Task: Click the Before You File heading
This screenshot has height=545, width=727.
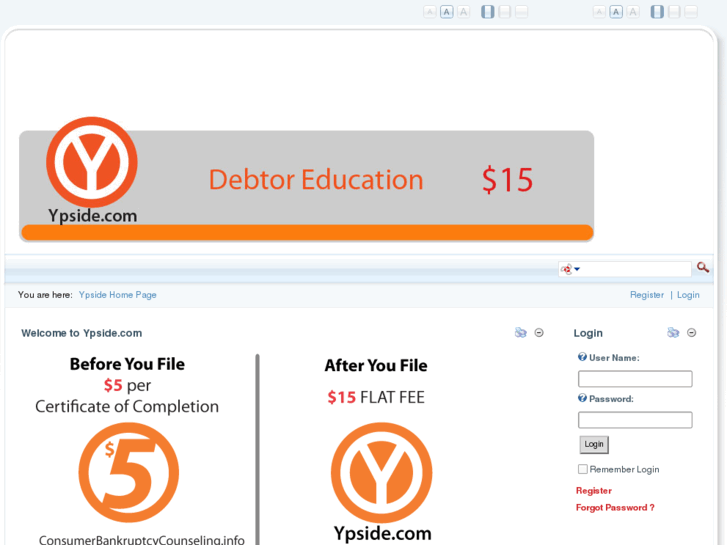Action: click(x=127, y=365)
